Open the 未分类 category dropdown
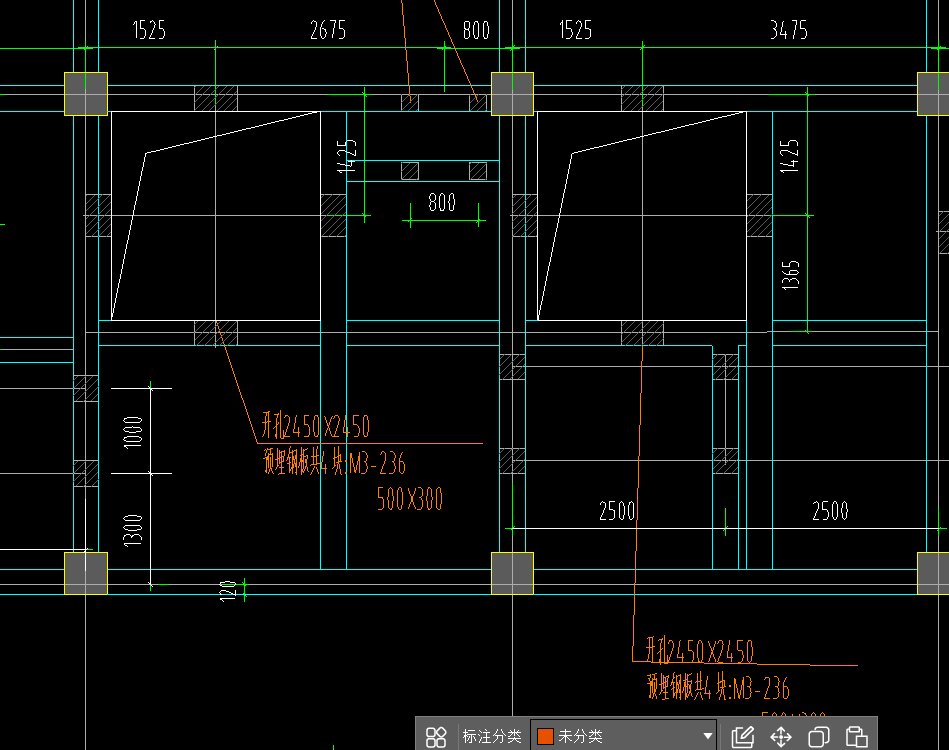This screenshot has width=949, height=750. pyautogui.click(x=624, y=736)
